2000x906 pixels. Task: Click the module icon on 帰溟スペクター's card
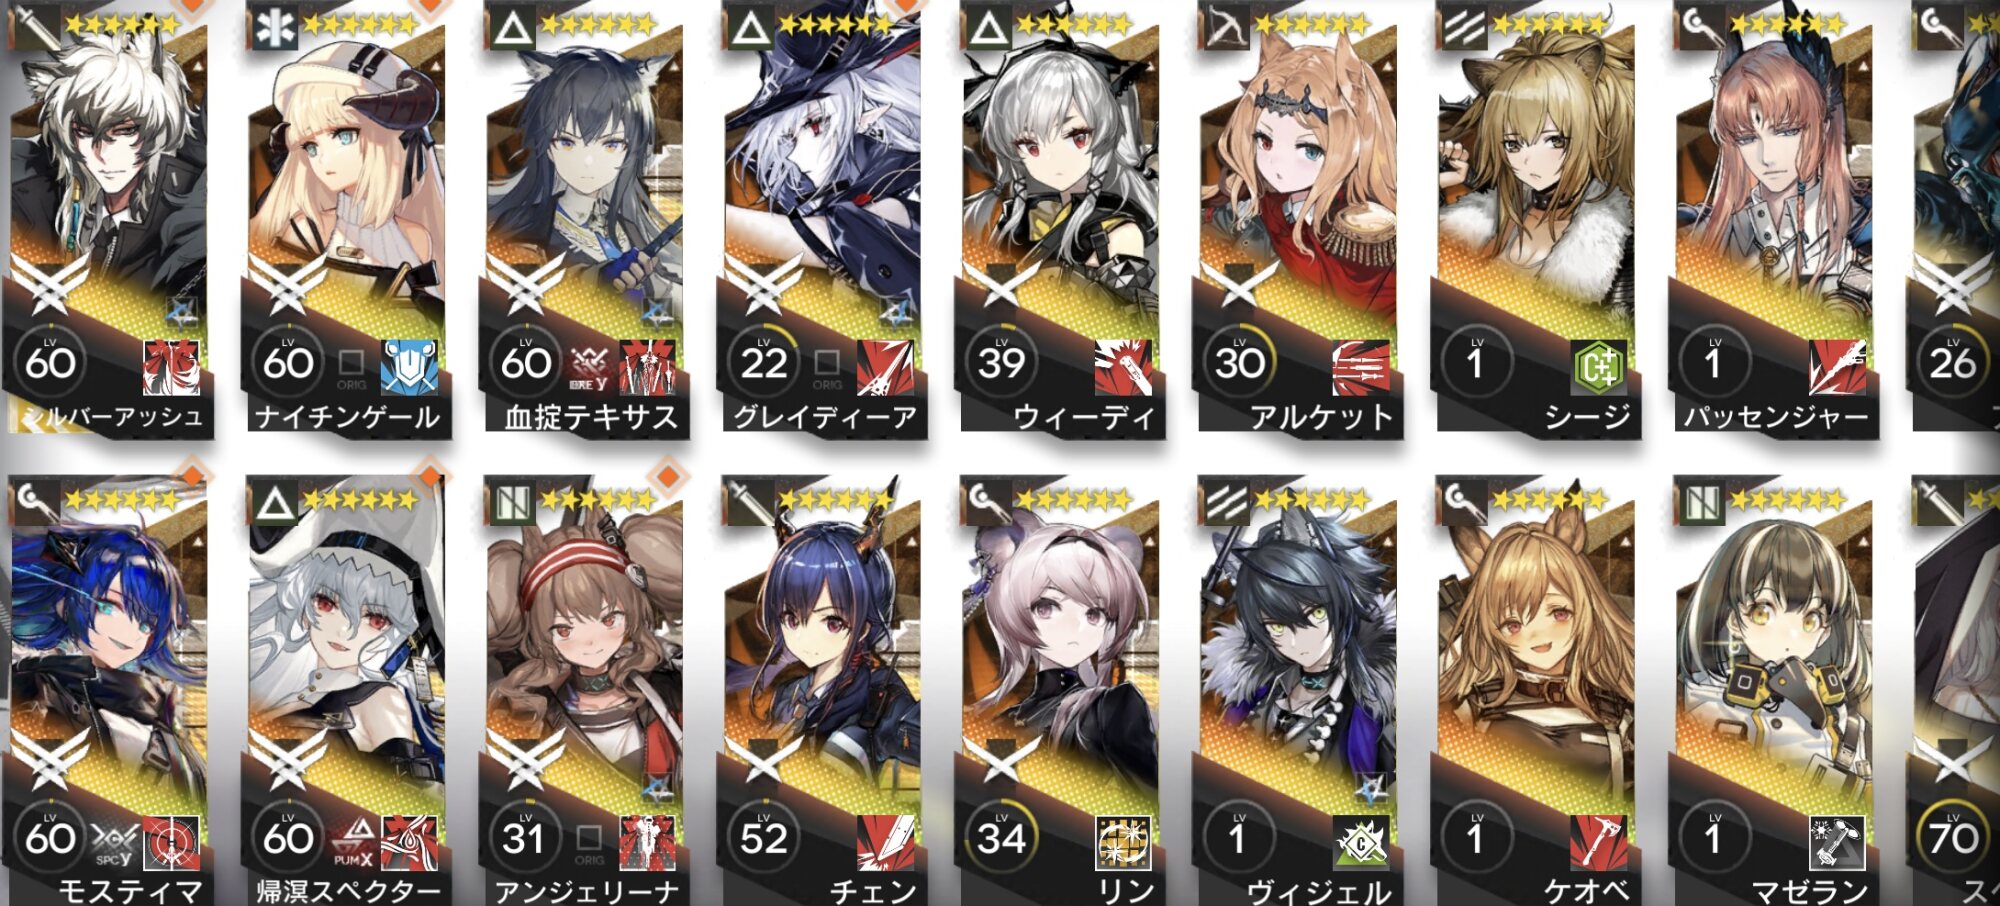point(354,840)
